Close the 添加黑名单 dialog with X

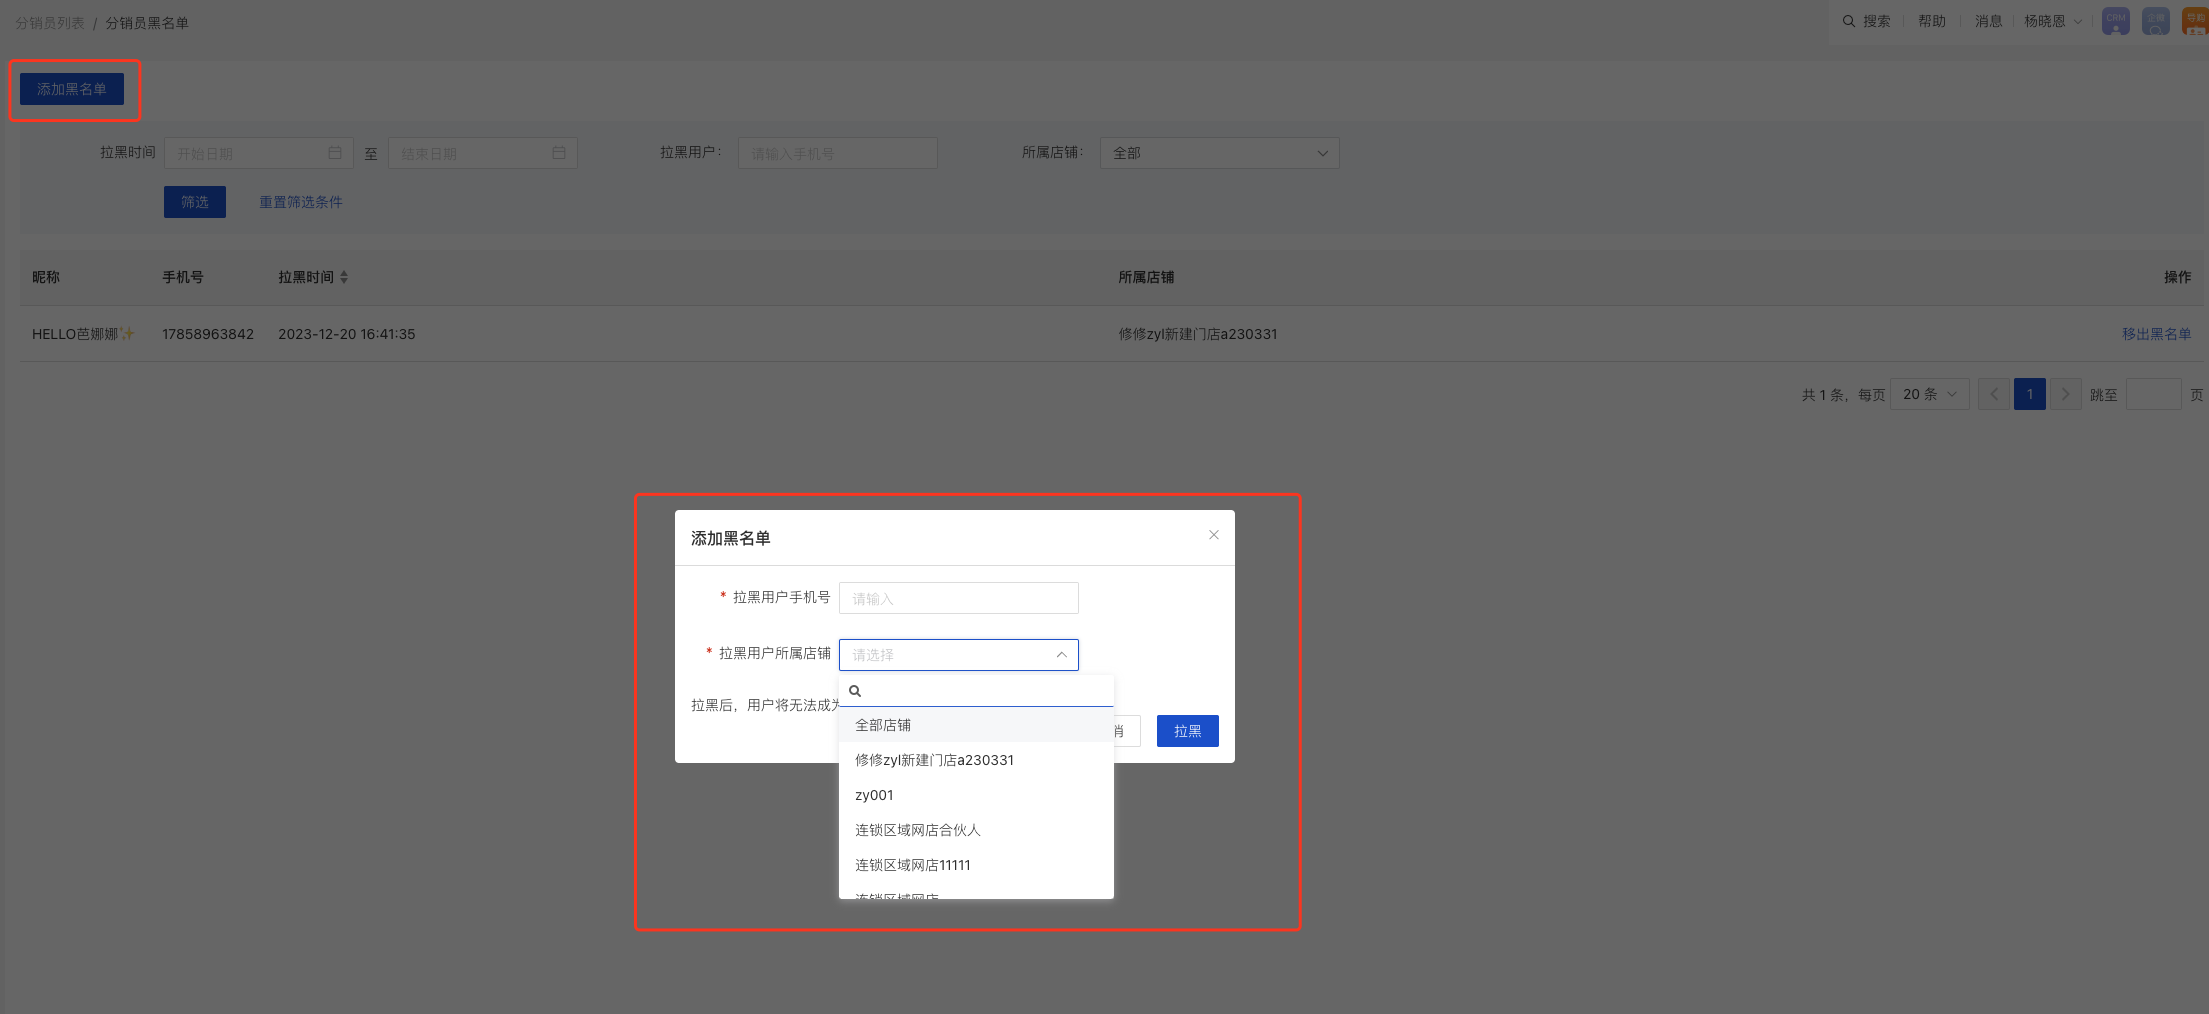point(1213,535)
